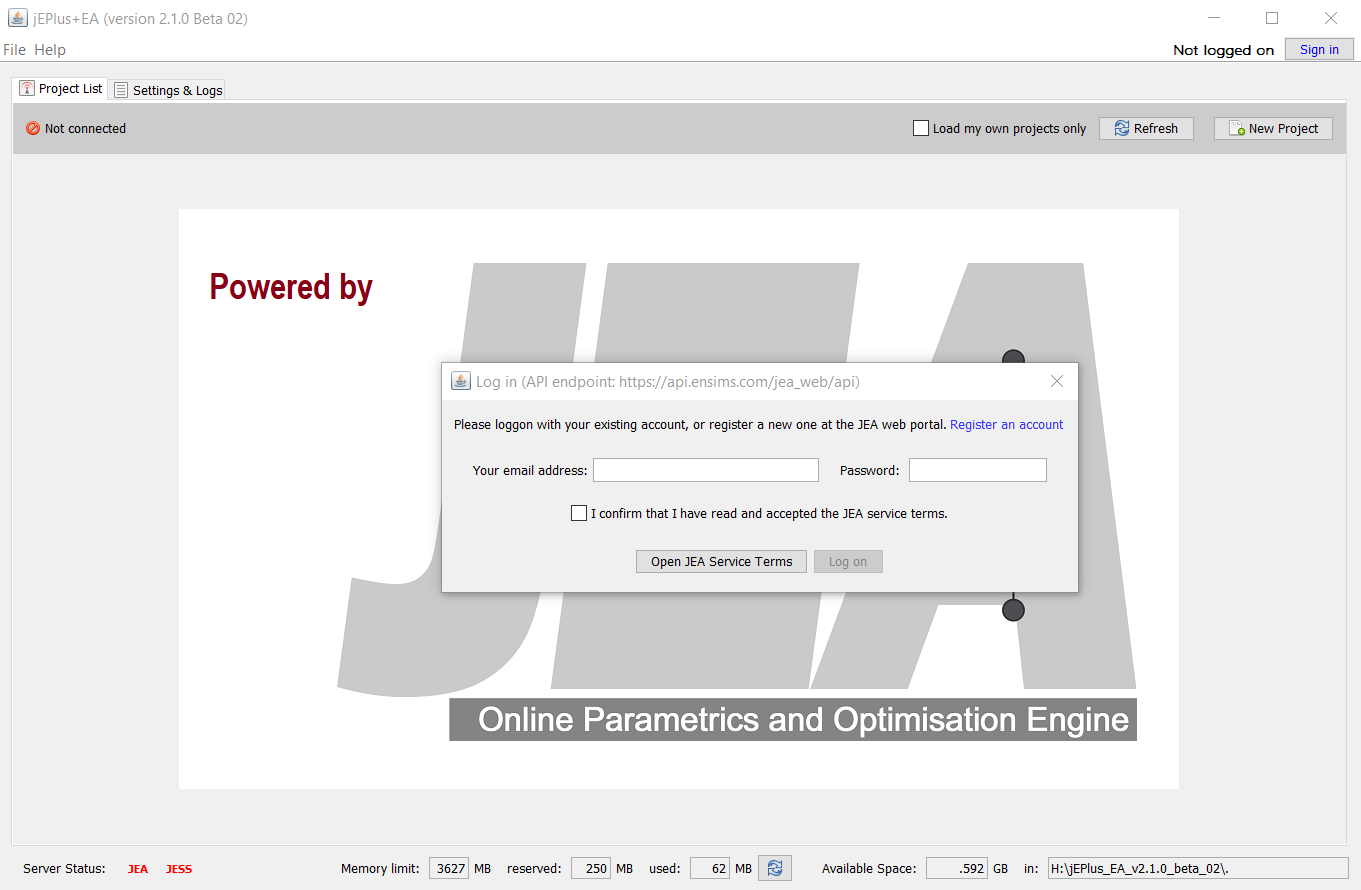Maximize the jEPlus+EA window

point(1272,18)
